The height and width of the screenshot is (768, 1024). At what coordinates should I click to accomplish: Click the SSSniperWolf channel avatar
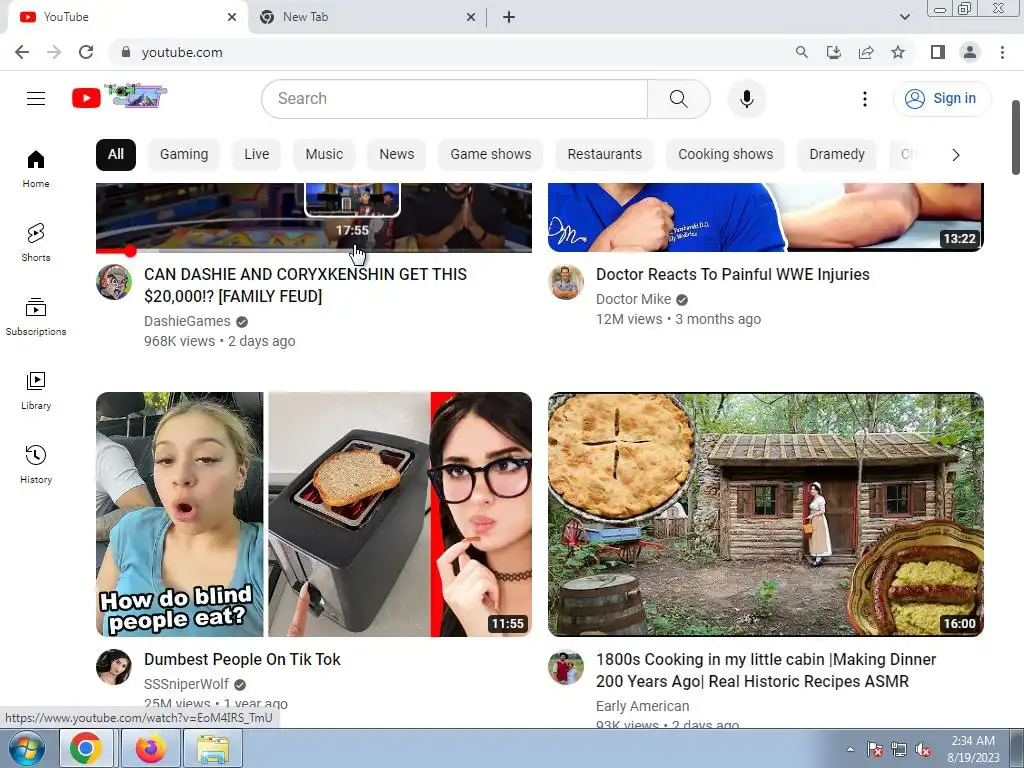tap(114, 667)
